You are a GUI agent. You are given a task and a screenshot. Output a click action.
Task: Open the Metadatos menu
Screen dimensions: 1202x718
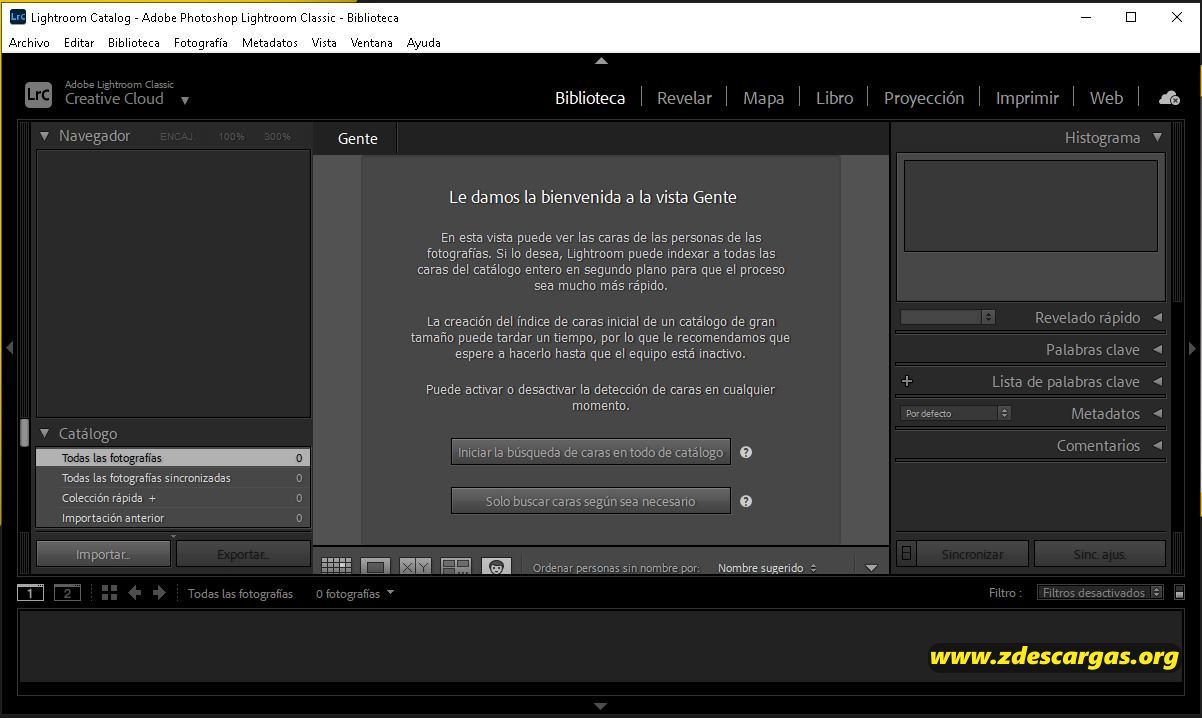pos(270,43)
